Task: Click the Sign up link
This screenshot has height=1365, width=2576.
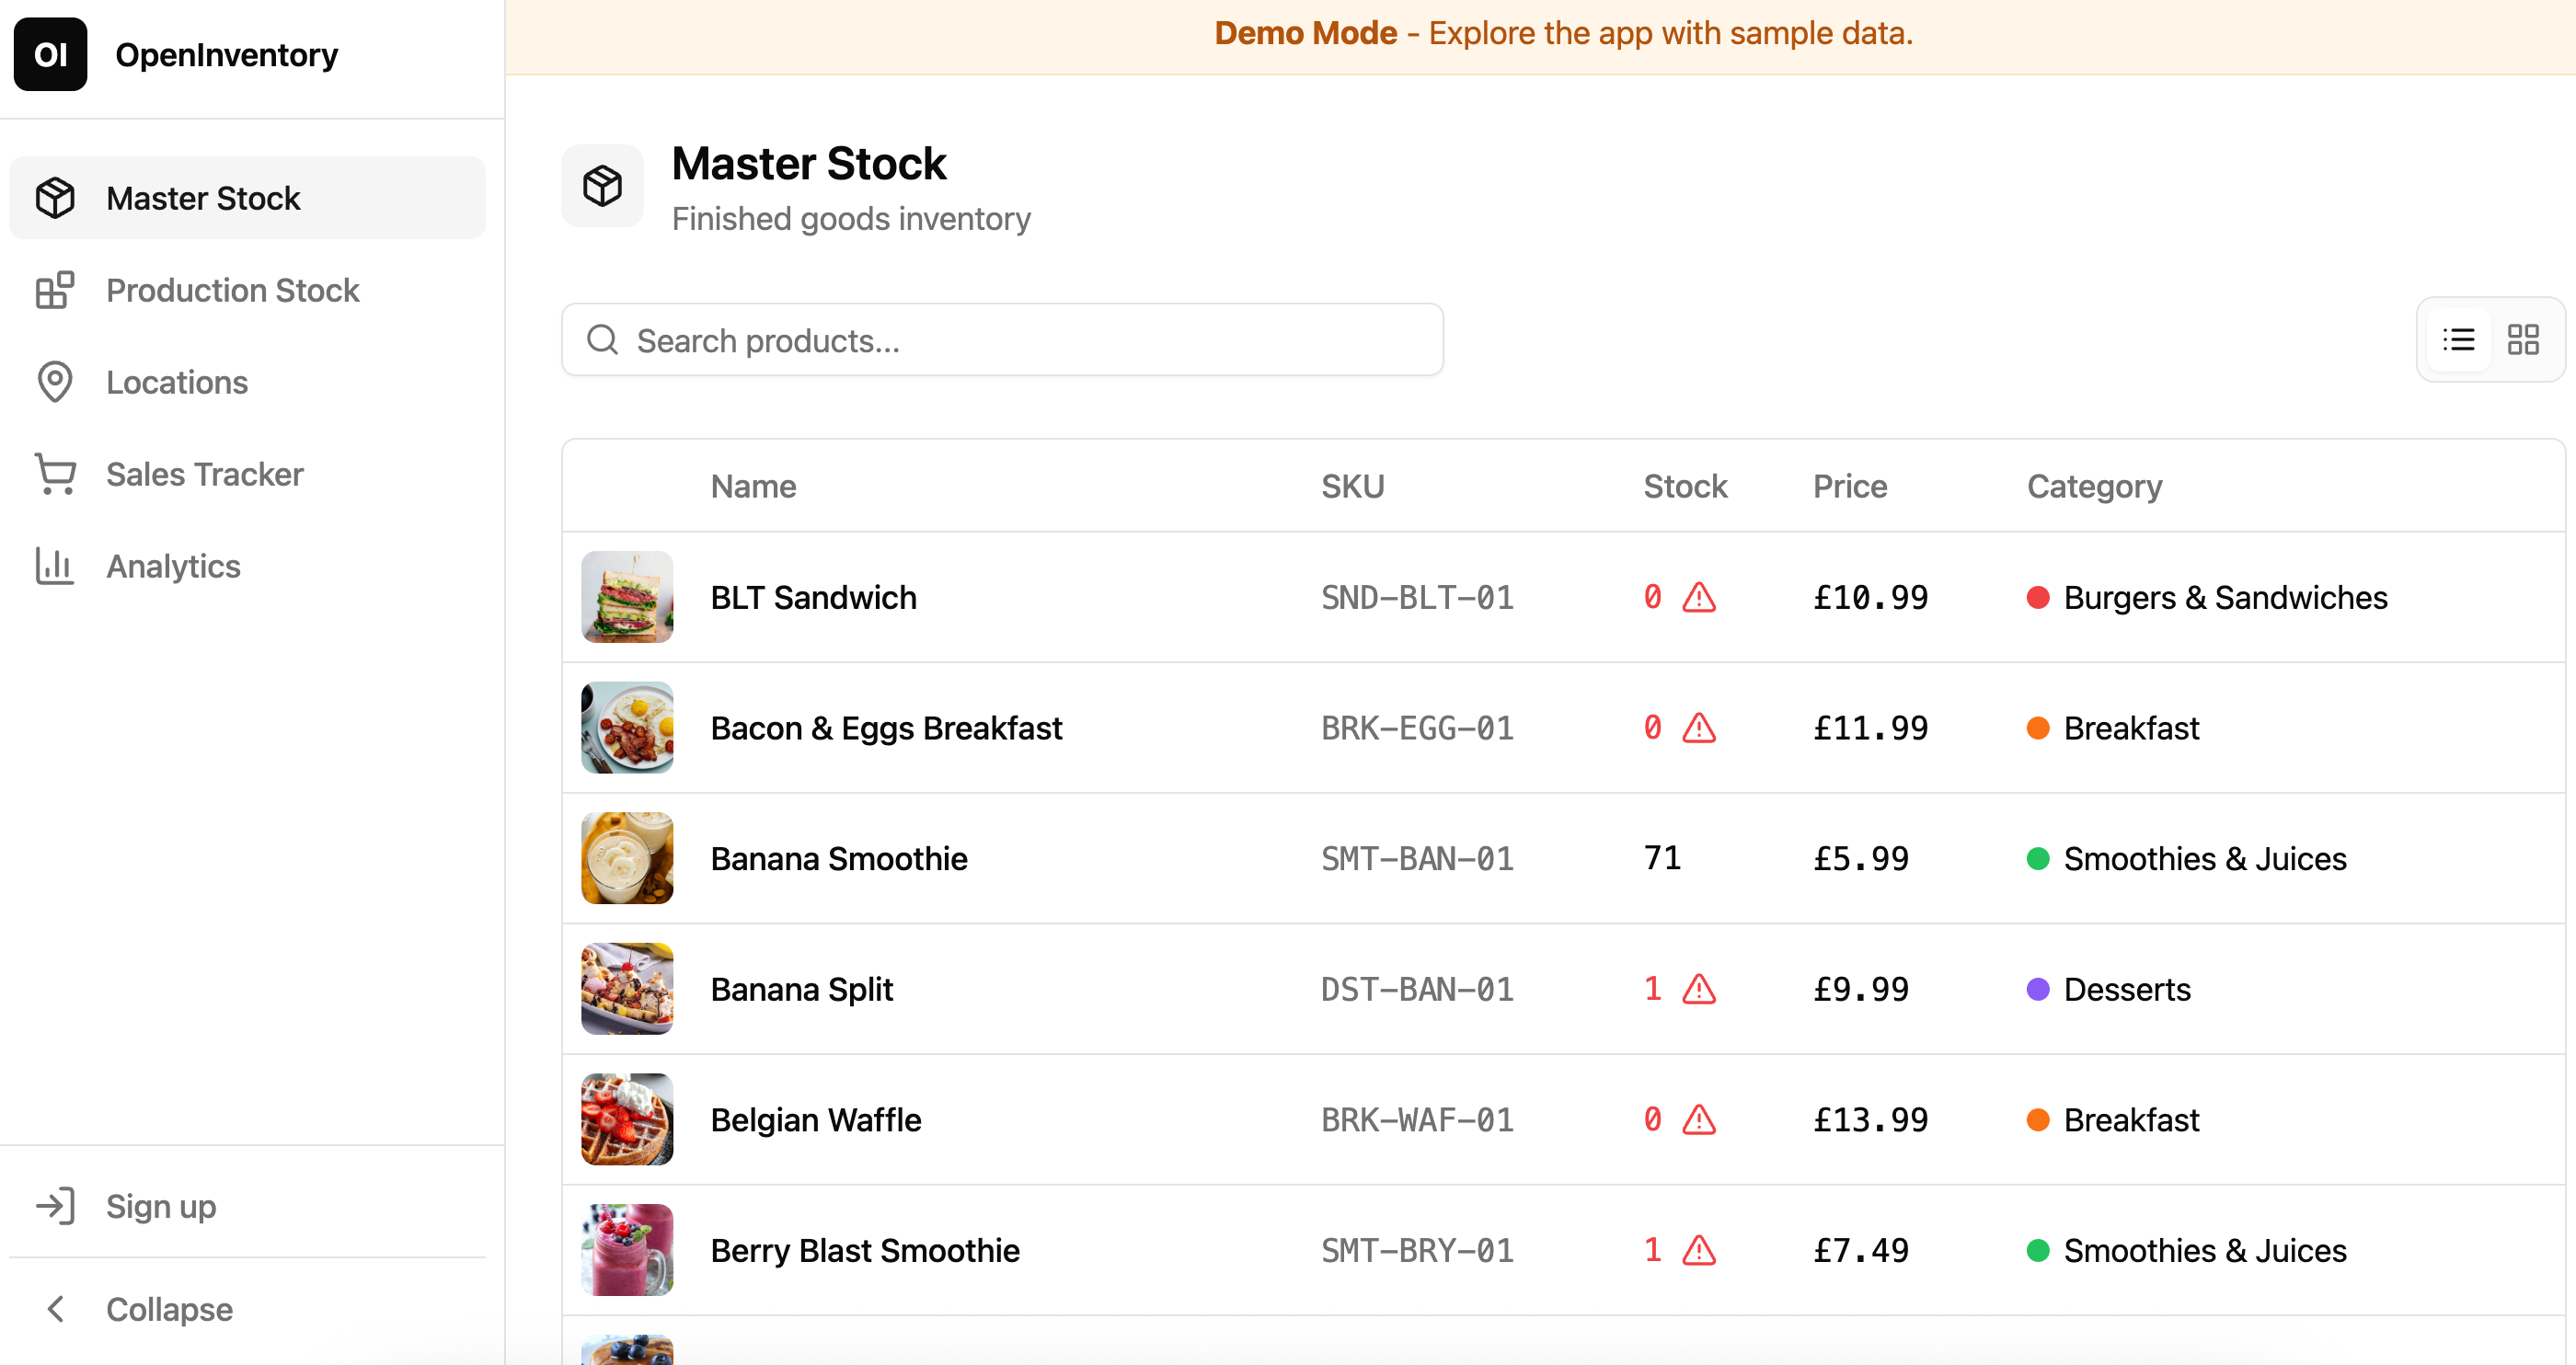Action: click(160, 1206)
